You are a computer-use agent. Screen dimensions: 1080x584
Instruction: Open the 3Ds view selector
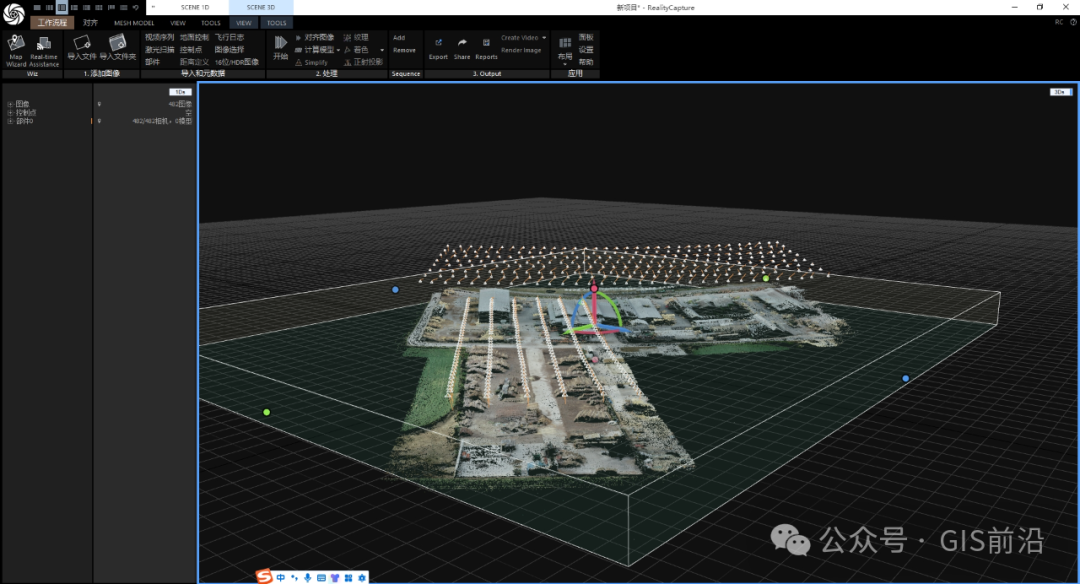point(1059,92)
